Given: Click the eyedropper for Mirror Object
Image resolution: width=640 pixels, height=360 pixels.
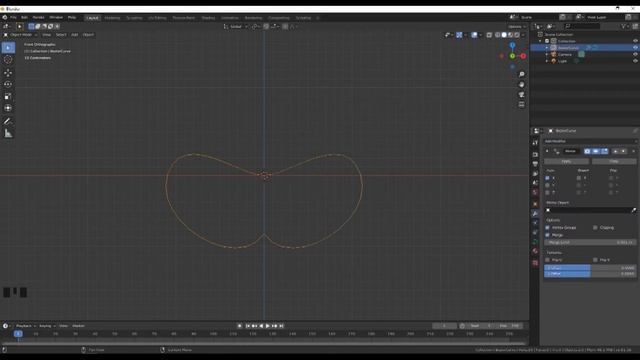Looking at the screenshot, I should click(633, 210).
